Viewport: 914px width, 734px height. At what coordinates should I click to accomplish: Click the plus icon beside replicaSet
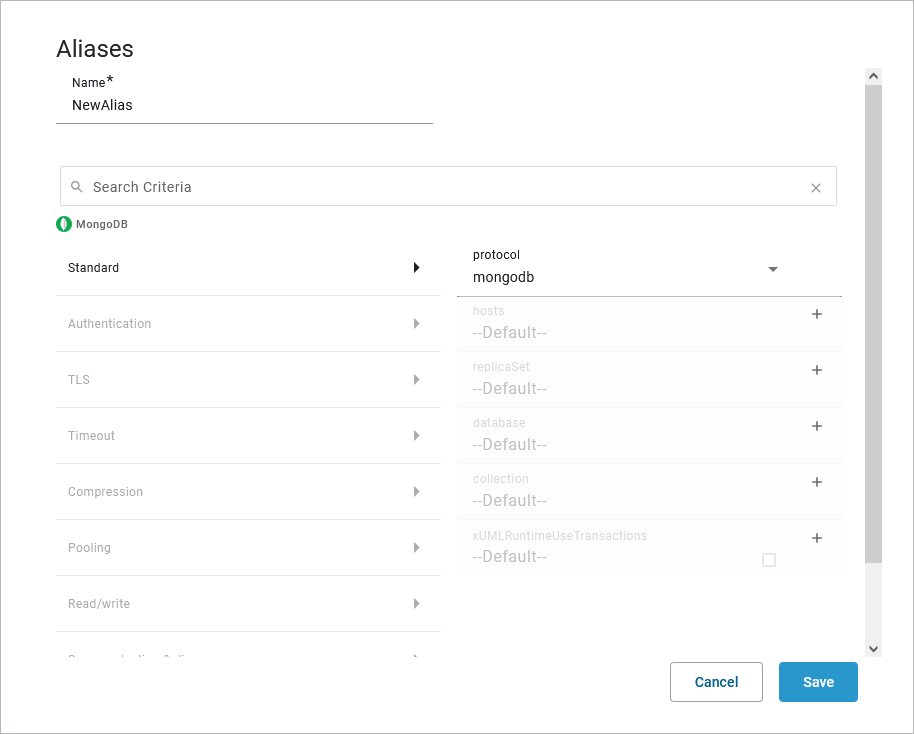[x=816, y=370]
